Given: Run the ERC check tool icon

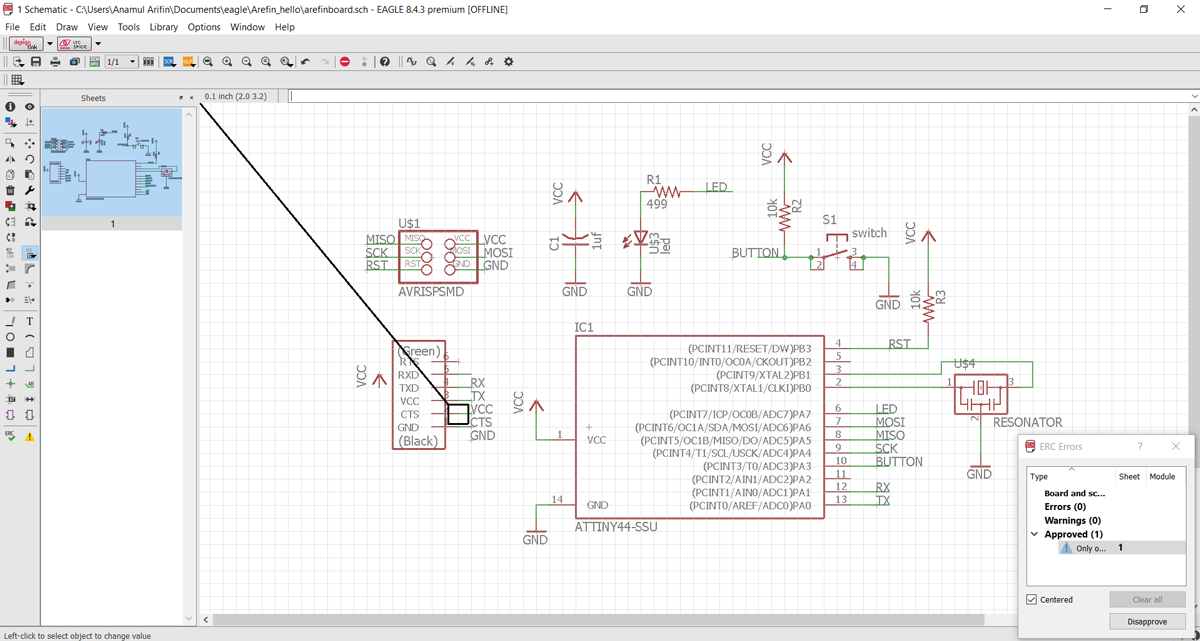Looking at the screenshot, I should 10,436.
